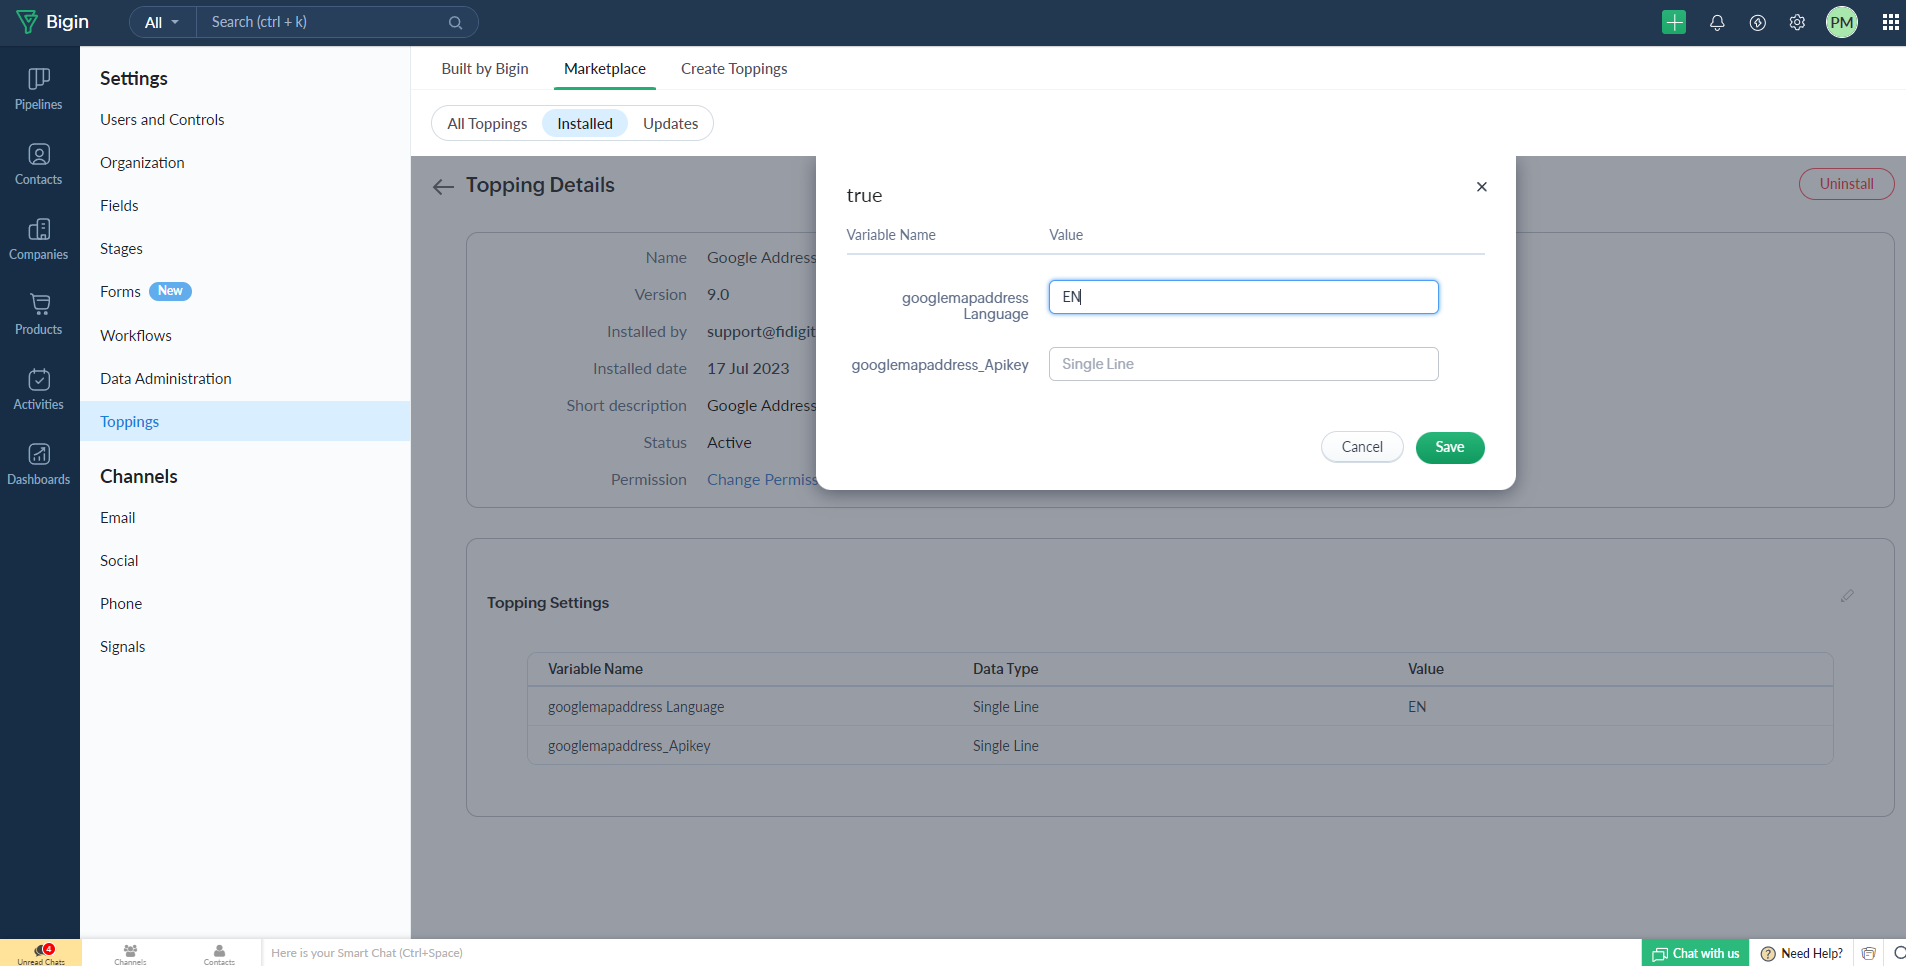
Task: Click the search magnifier icon
Action: point(455,22)
